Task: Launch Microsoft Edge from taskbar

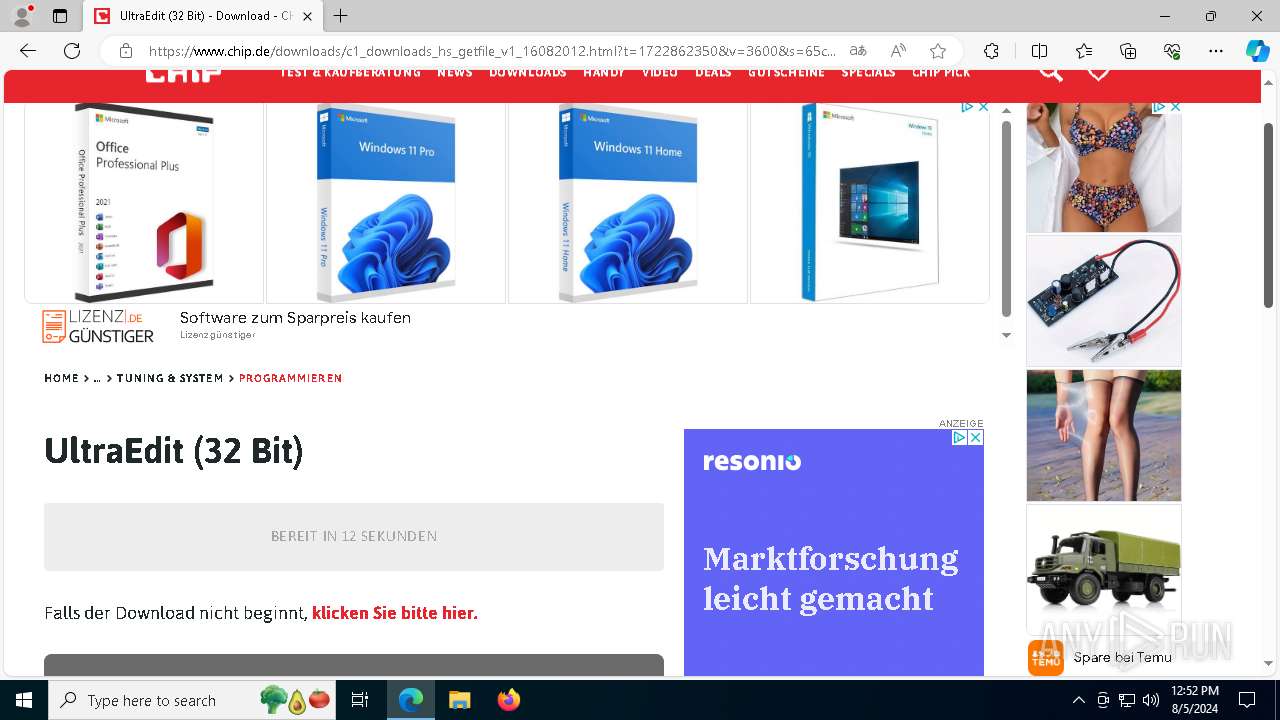Action: 411,700
